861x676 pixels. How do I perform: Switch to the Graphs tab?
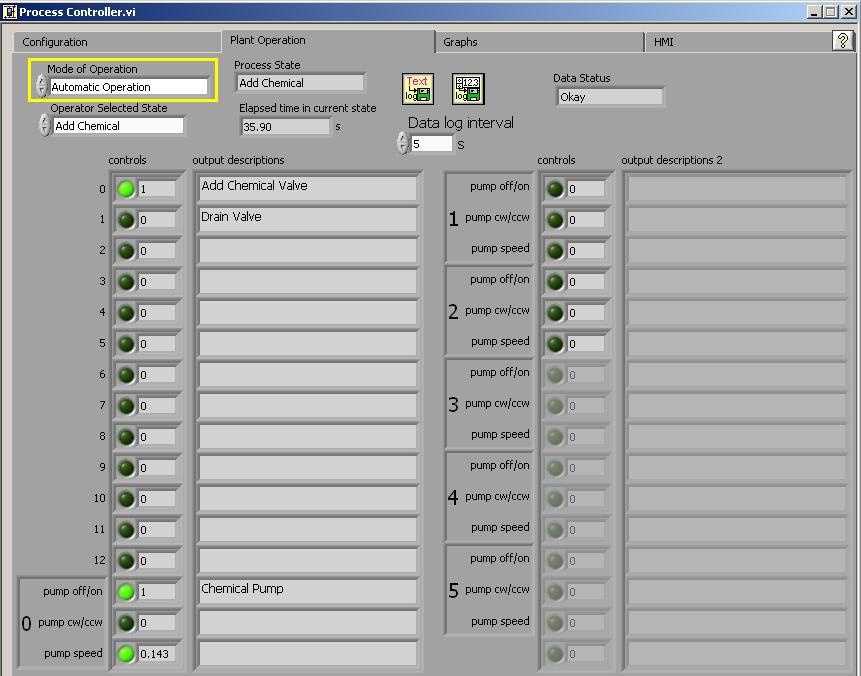(x=539, y=42)
